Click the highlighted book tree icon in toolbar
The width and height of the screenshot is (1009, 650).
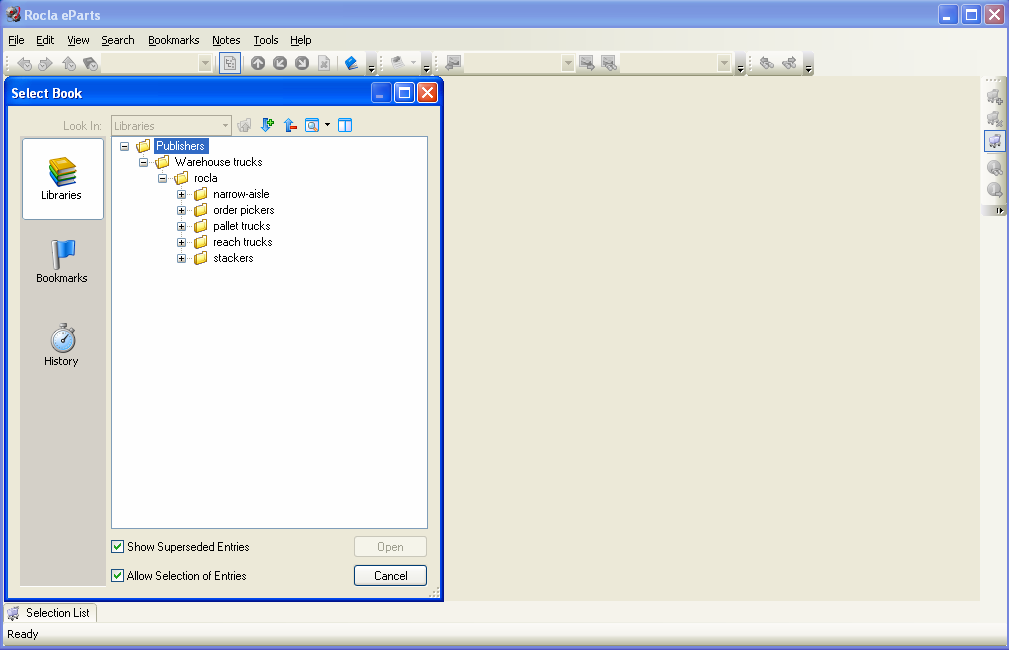230,63
